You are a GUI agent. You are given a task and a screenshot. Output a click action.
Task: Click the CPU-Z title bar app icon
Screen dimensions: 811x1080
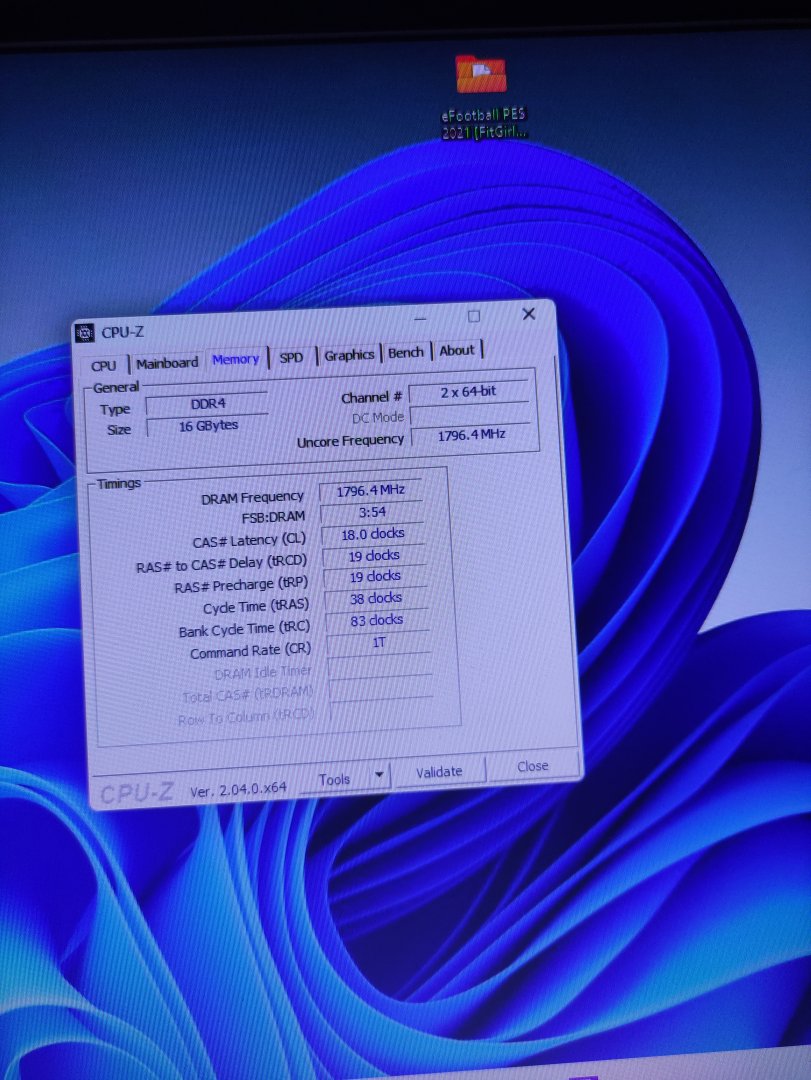pyautogui.click(x=85, y=333)
